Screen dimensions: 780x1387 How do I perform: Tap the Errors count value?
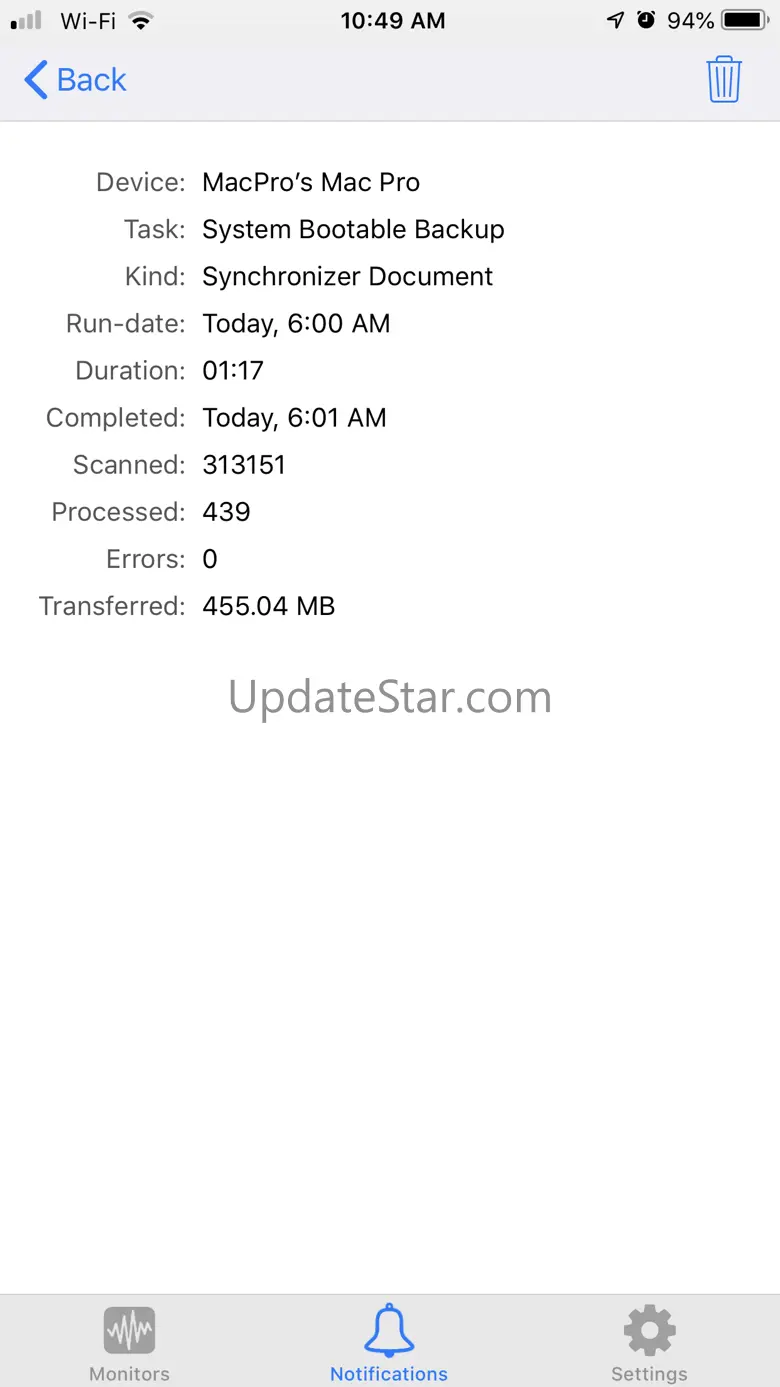(x=210, y=558)
